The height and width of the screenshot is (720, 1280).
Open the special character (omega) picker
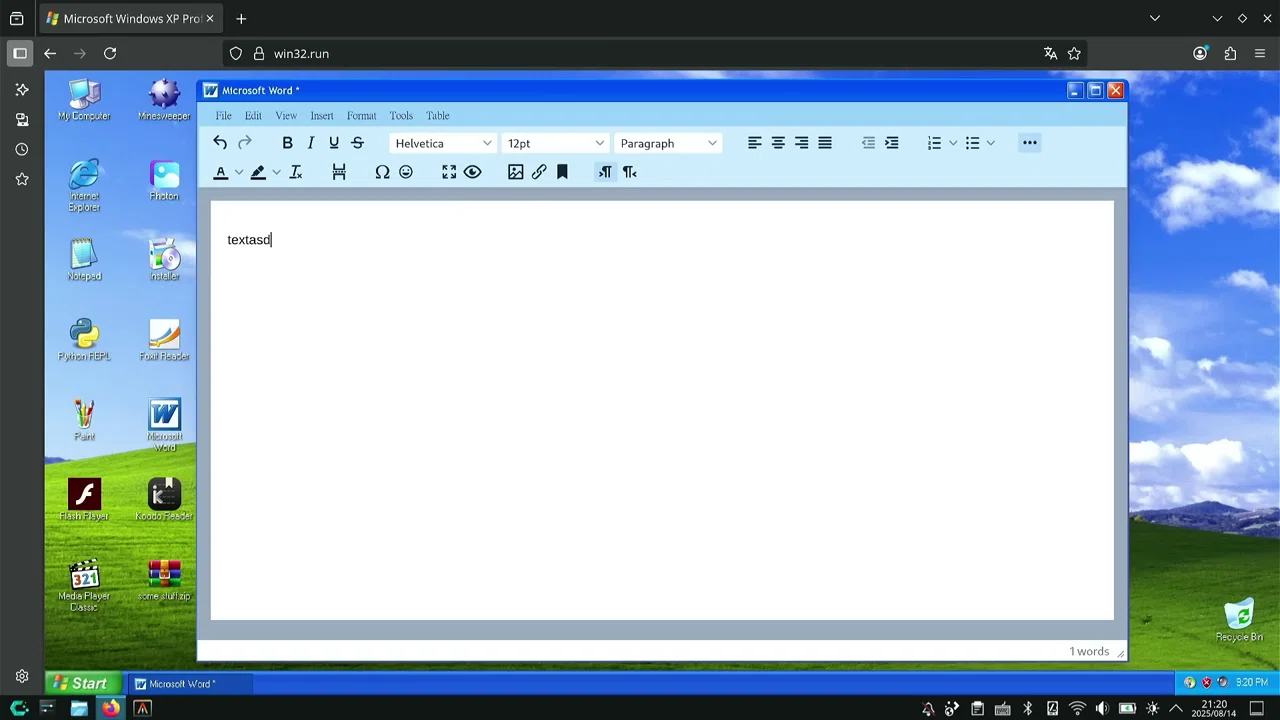(382, 172)
